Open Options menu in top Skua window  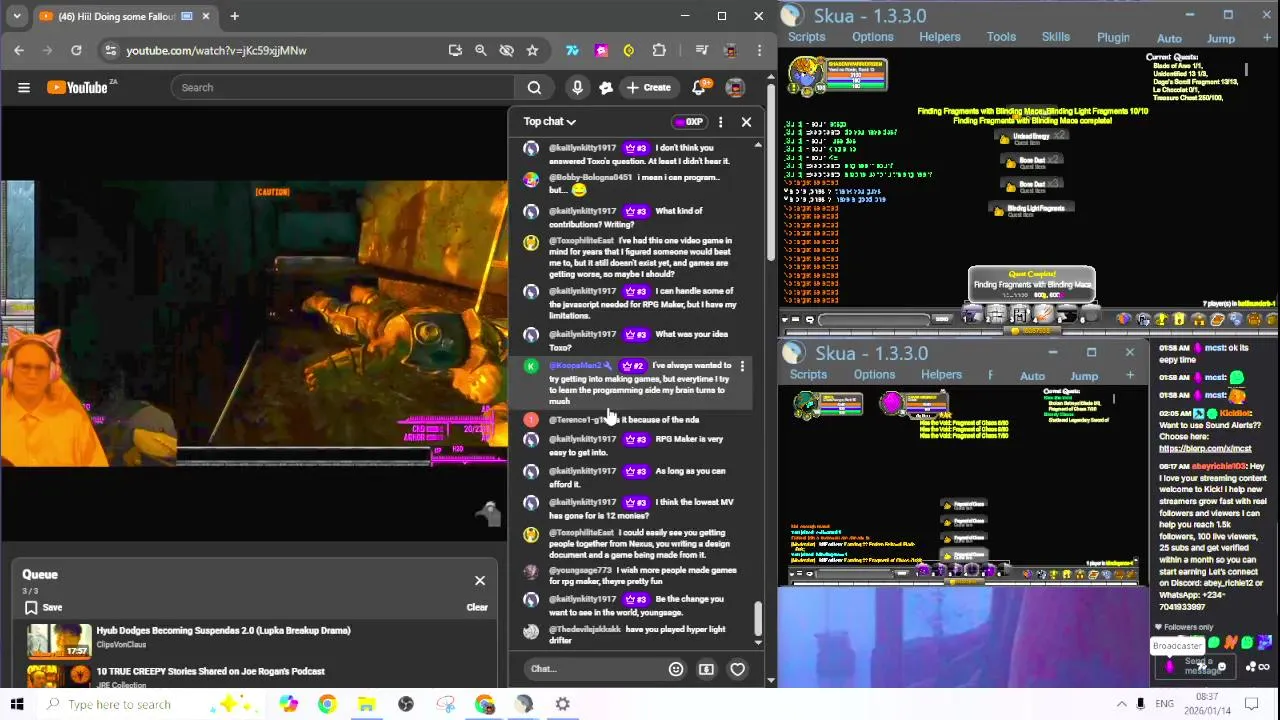point(873,37)
